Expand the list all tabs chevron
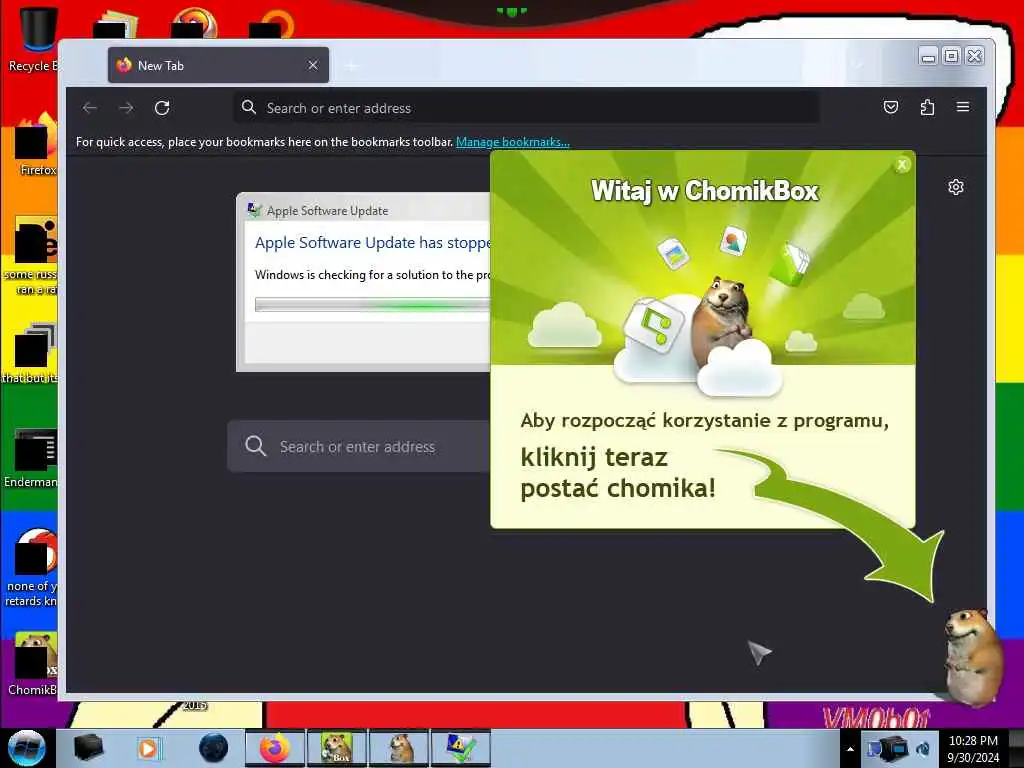1024x768 pixels. [x=858, y=65]
